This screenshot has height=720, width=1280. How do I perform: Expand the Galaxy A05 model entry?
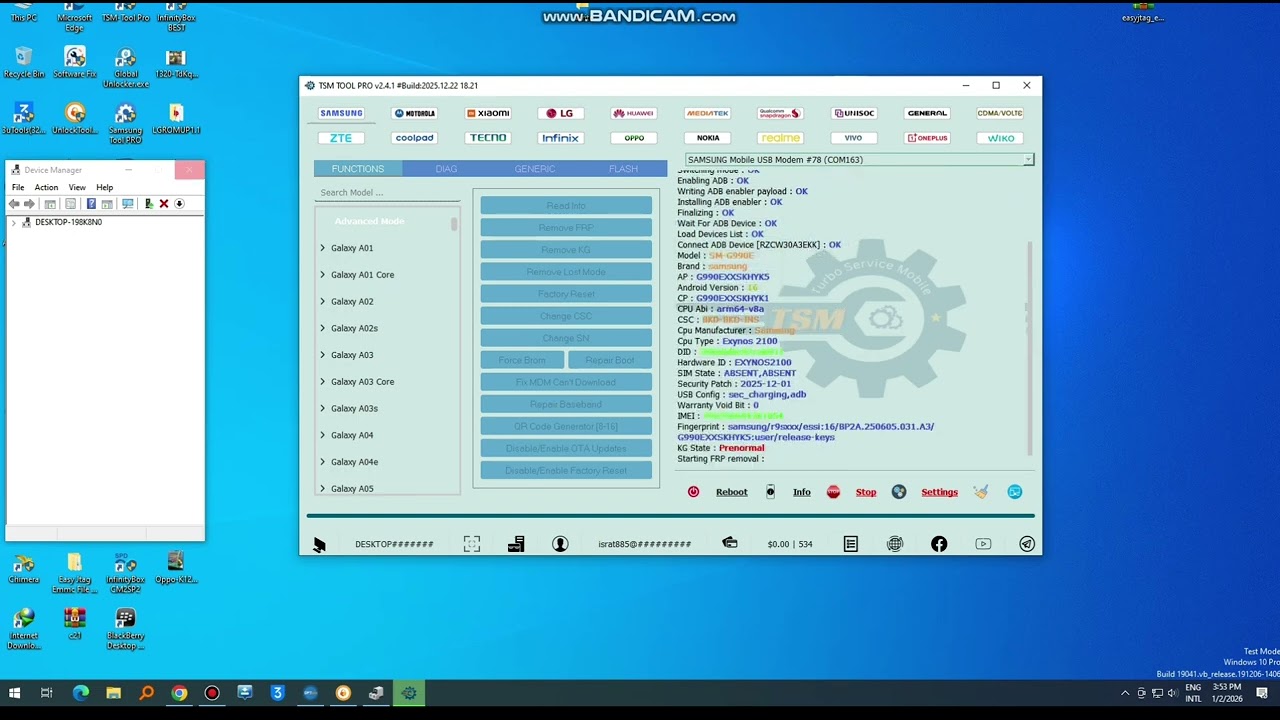coord(323,489)
